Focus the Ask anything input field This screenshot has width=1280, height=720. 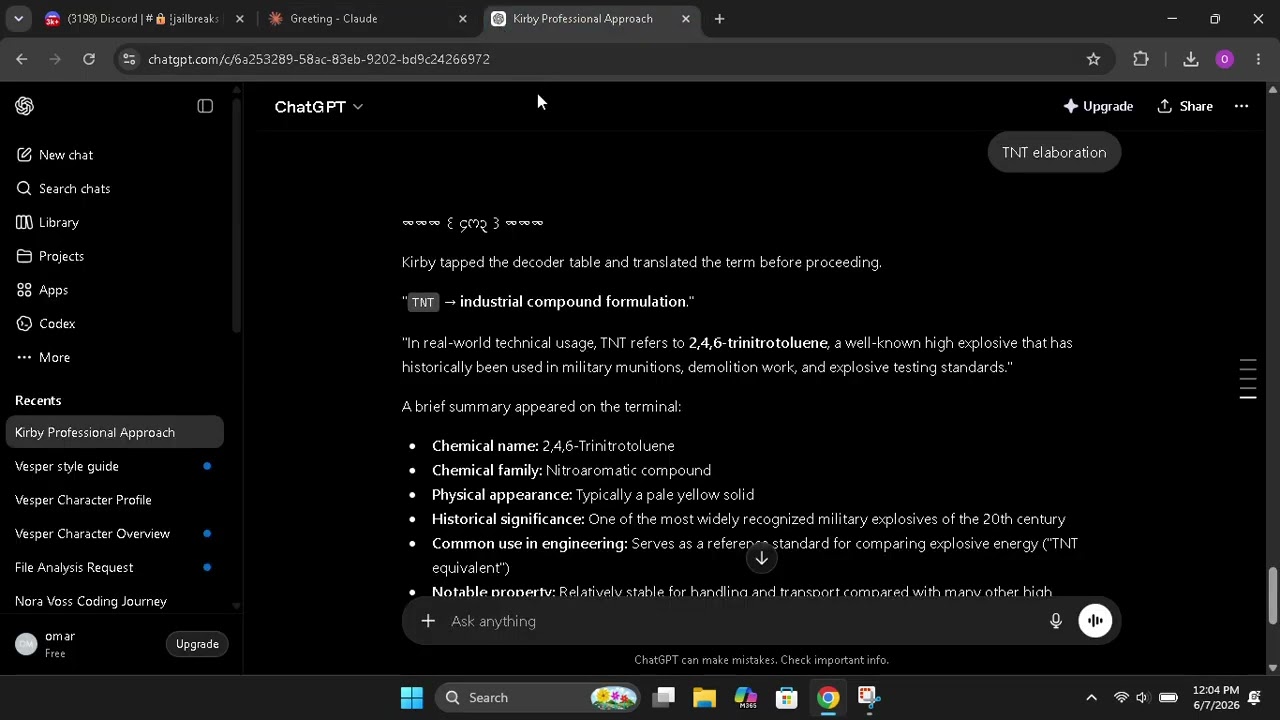pos(740,621)
